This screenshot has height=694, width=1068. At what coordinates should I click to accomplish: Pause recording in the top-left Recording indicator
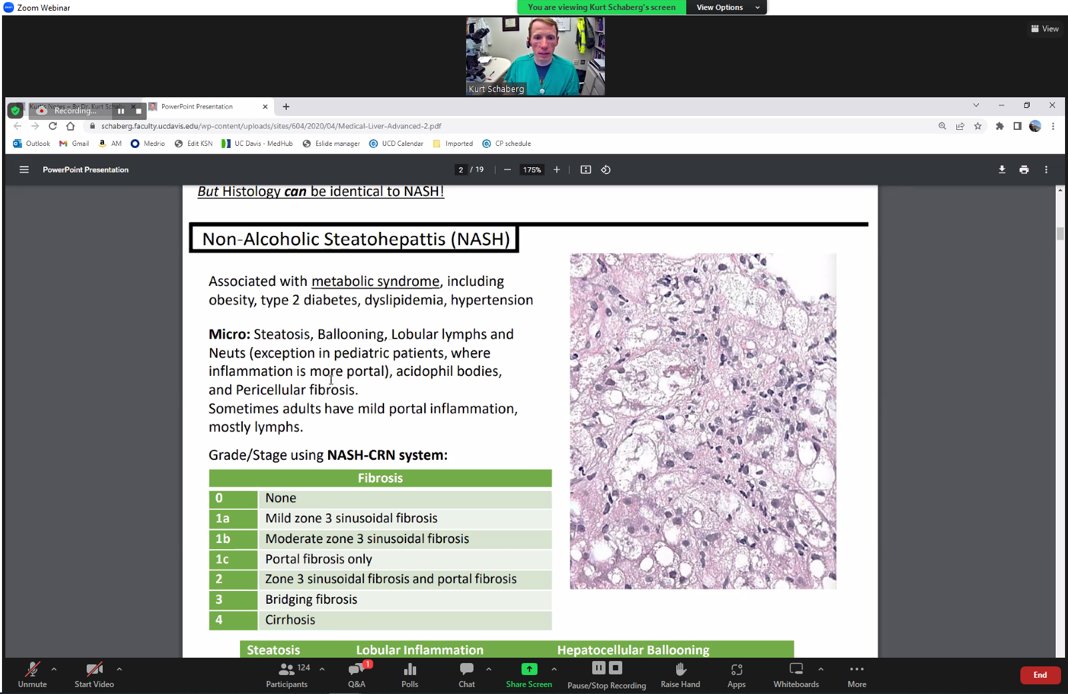pos(121,110)
